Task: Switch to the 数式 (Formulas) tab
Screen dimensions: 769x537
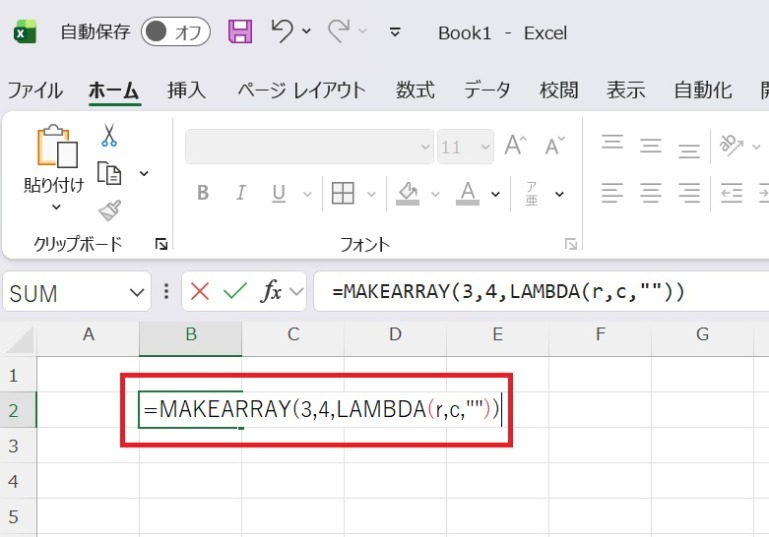Action: point(415,90)
